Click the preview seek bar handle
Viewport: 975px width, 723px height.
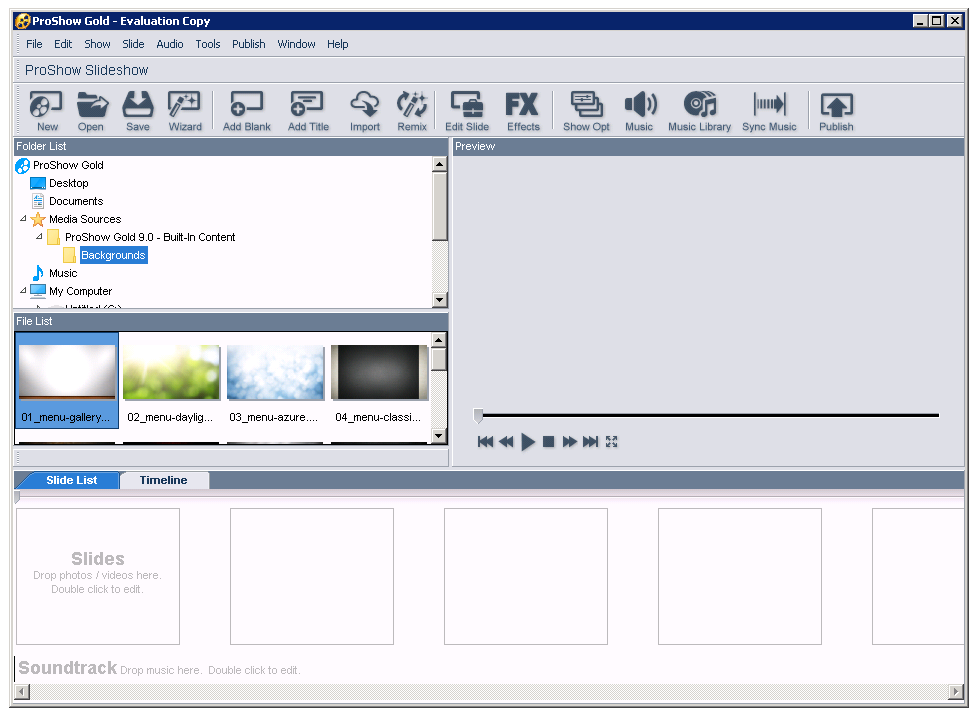tap(478, 415)
